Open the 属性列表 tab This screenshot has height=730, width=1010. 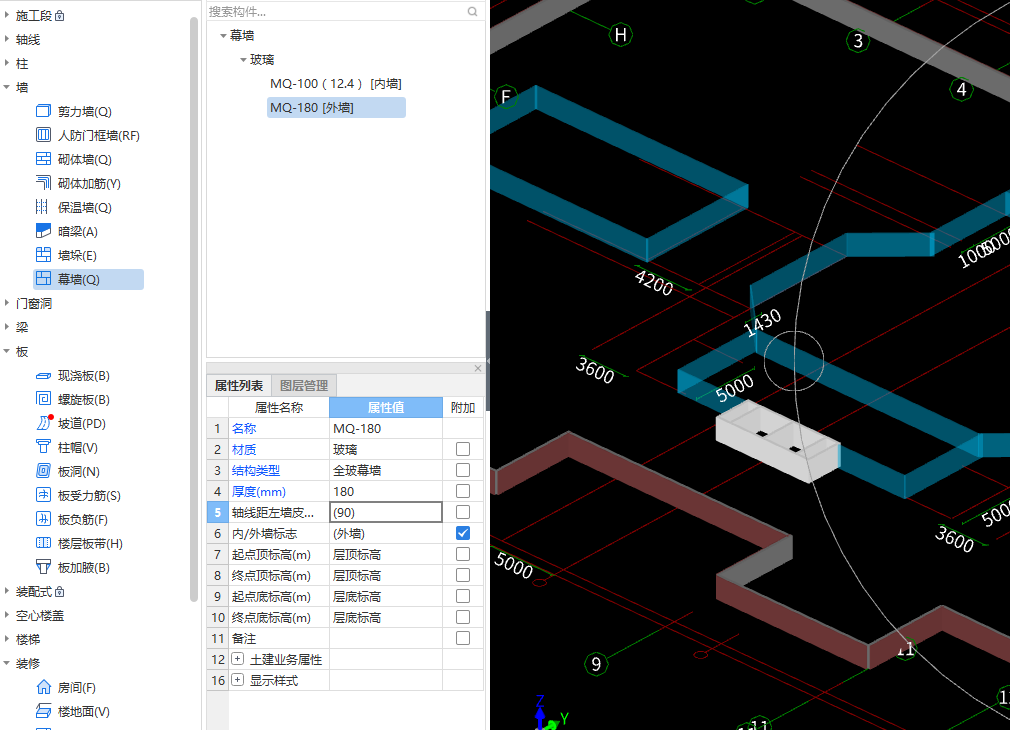click(x=240, y=385)
